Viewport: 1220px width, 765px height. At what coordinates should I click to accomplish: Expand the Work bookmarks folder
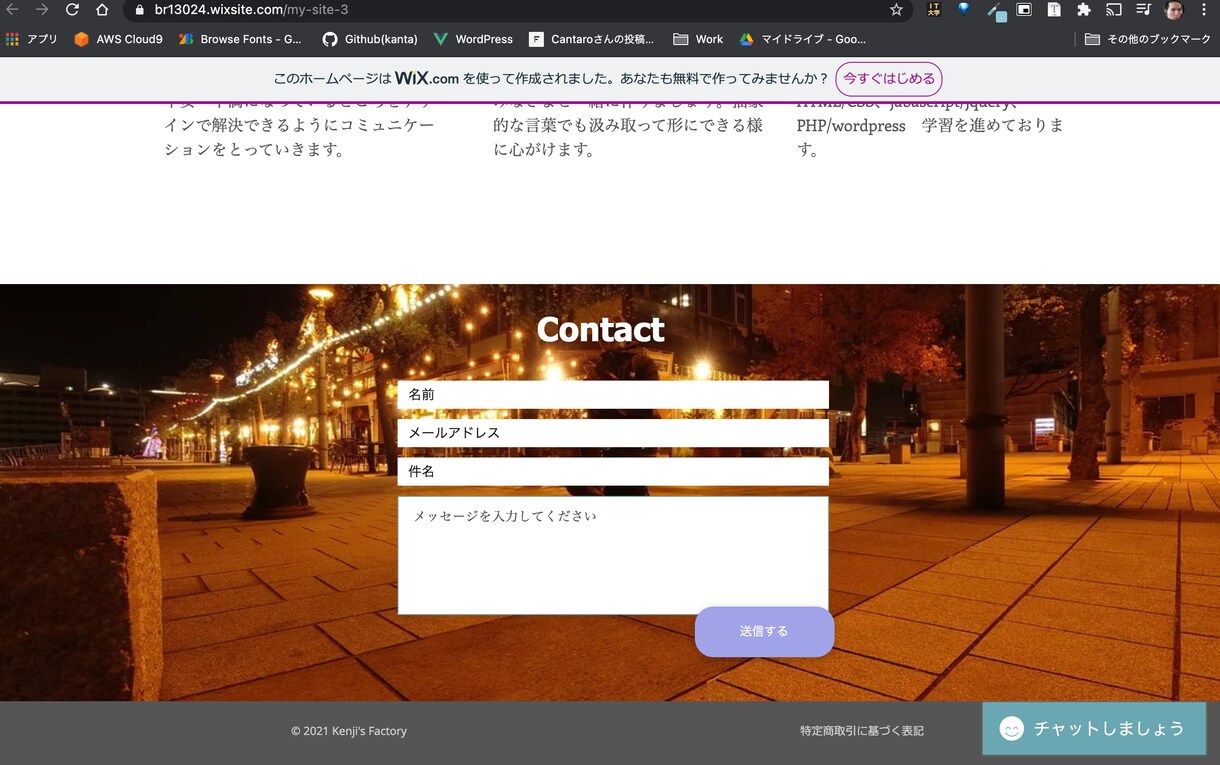click(698, 39)
